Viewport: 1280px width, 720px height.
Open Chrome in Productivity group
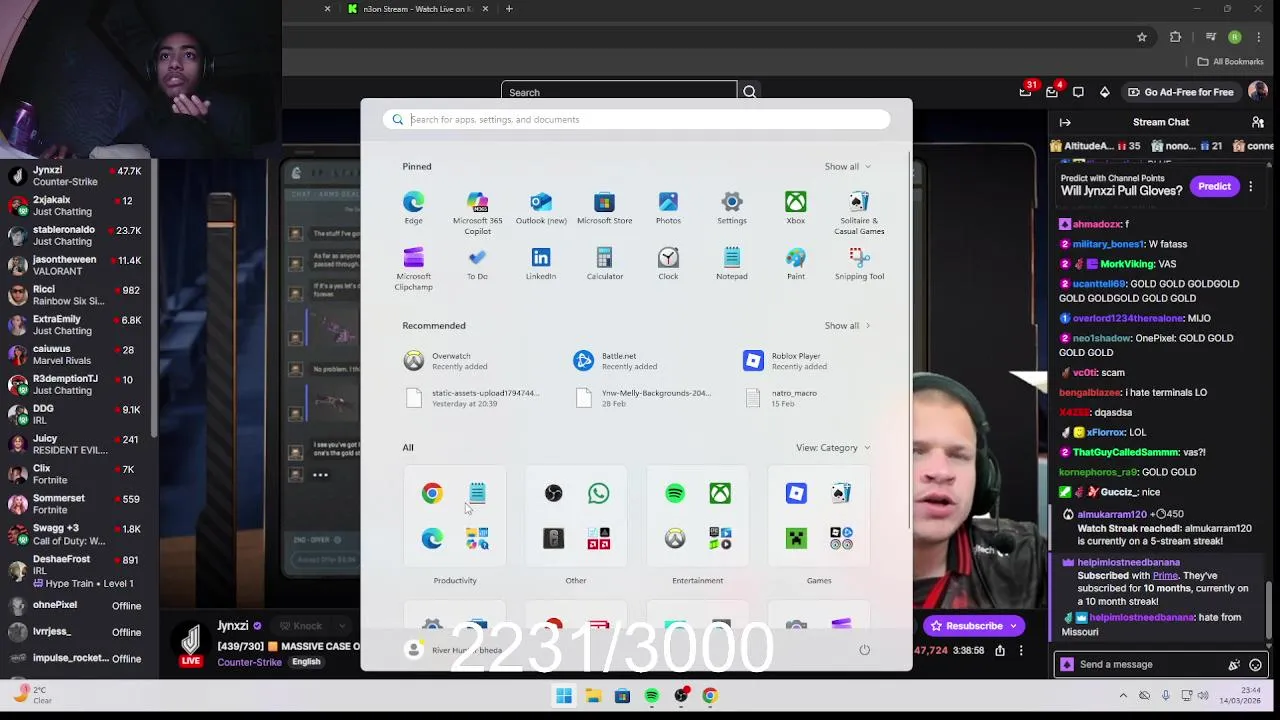tap(432, 493)
